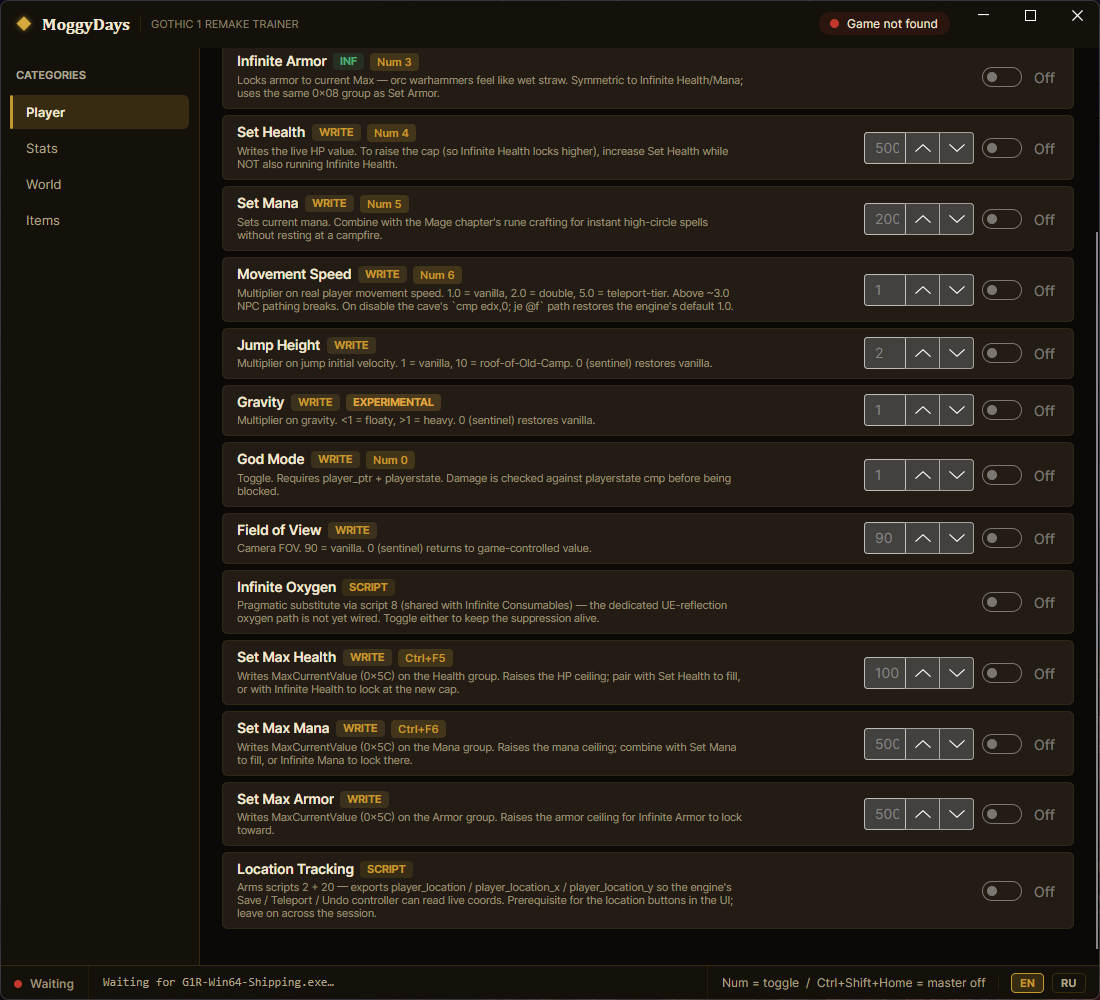Lower Set Max Armor with down arrow
The height and width of the screenshot is (1000, 1100).
pyautogui.click(x=956, y=814)
